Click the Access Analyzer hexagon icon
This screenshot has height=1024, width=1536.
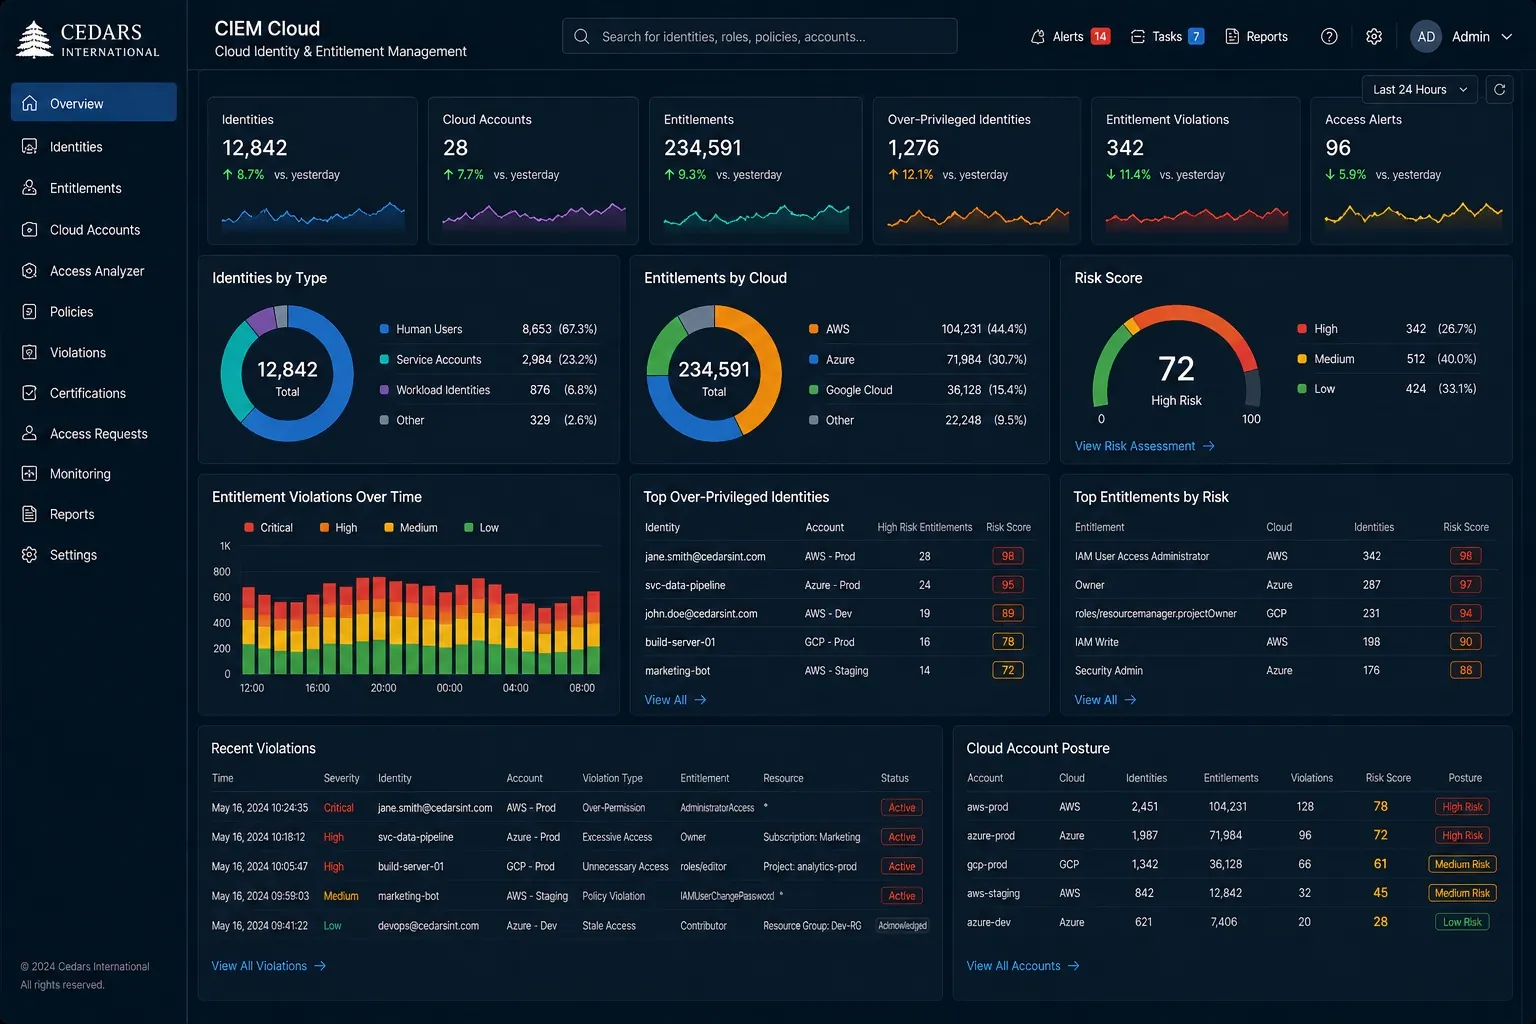pos(30,270)
